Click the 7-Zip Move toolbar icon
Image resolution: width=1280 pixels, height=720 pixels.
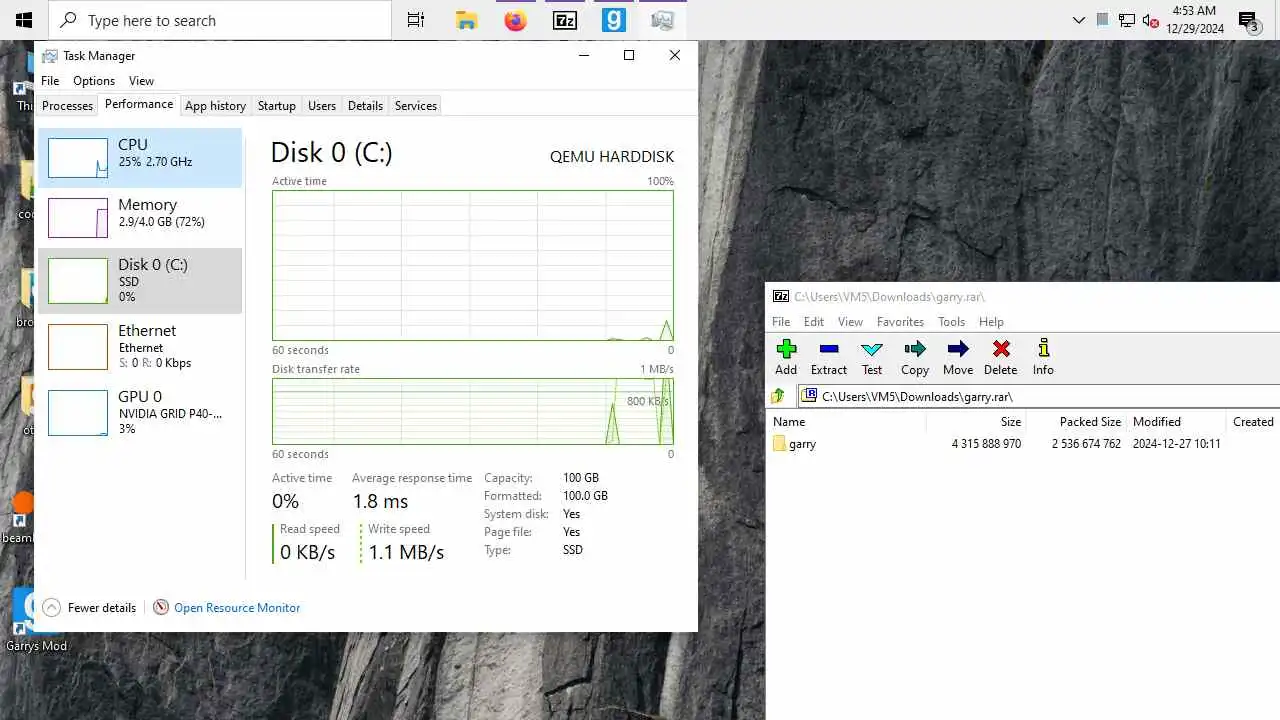point(958,349)
